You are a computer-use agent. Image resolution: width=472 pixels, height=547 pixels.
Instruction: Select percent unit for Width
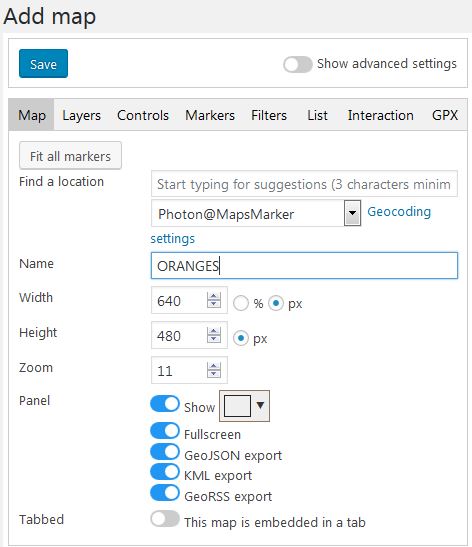(241, 303)
